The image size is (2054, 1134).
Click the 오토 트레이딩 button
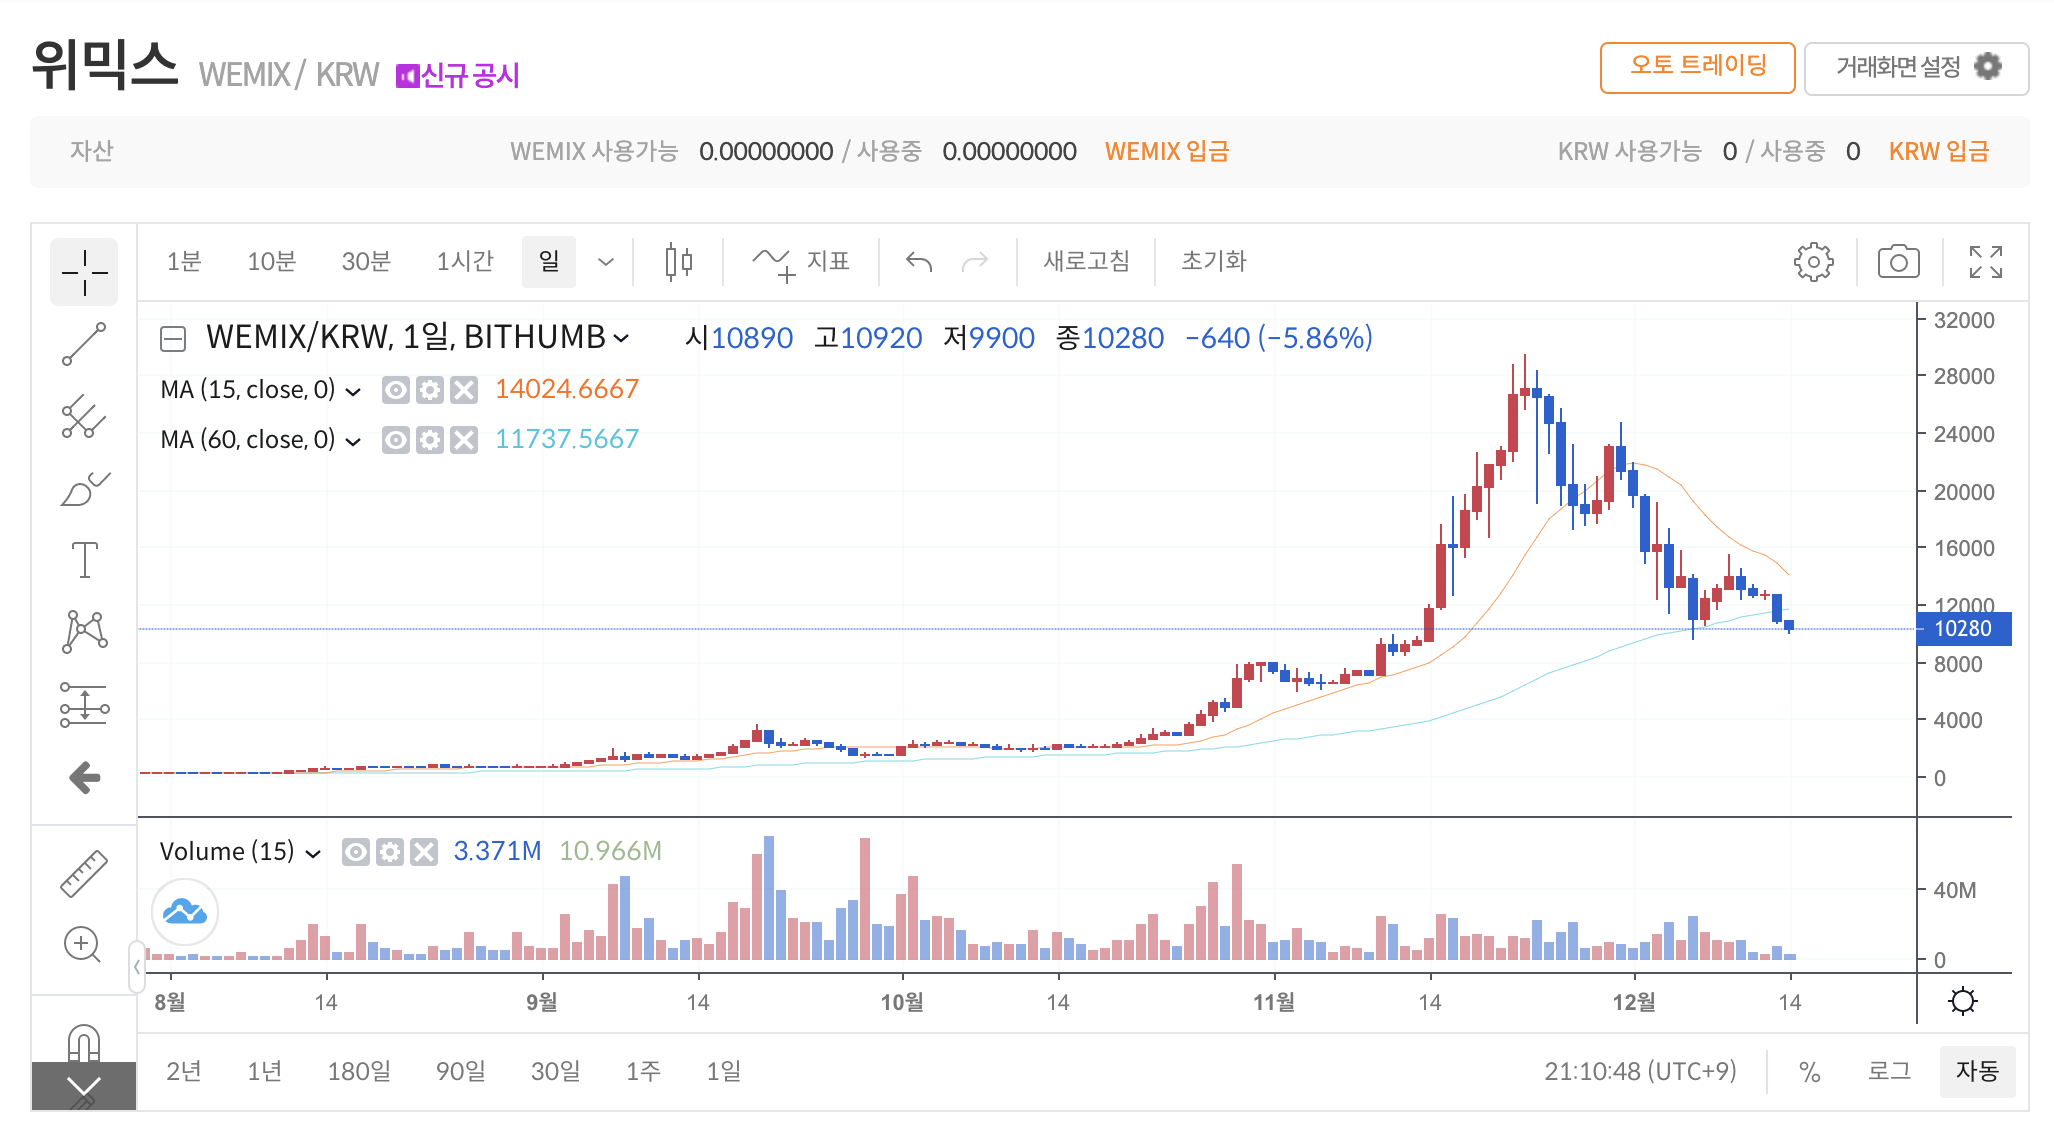click(x=1697, y=67)
